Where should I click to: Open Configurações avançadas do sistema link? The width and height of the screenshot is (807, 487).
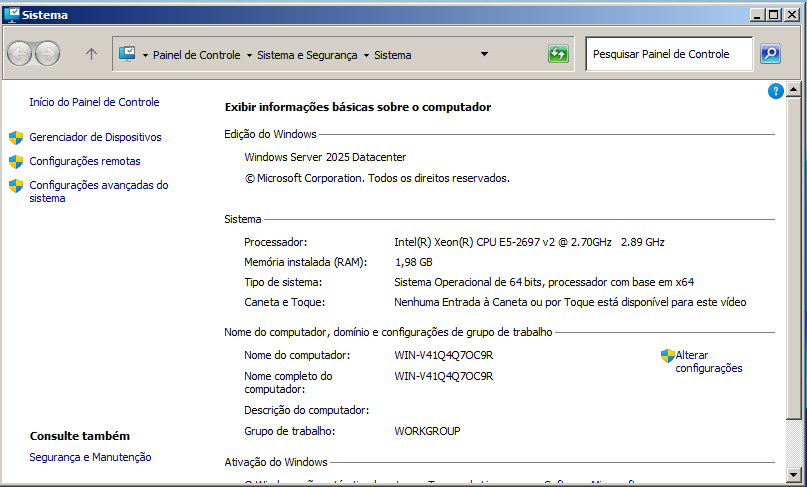99,192
